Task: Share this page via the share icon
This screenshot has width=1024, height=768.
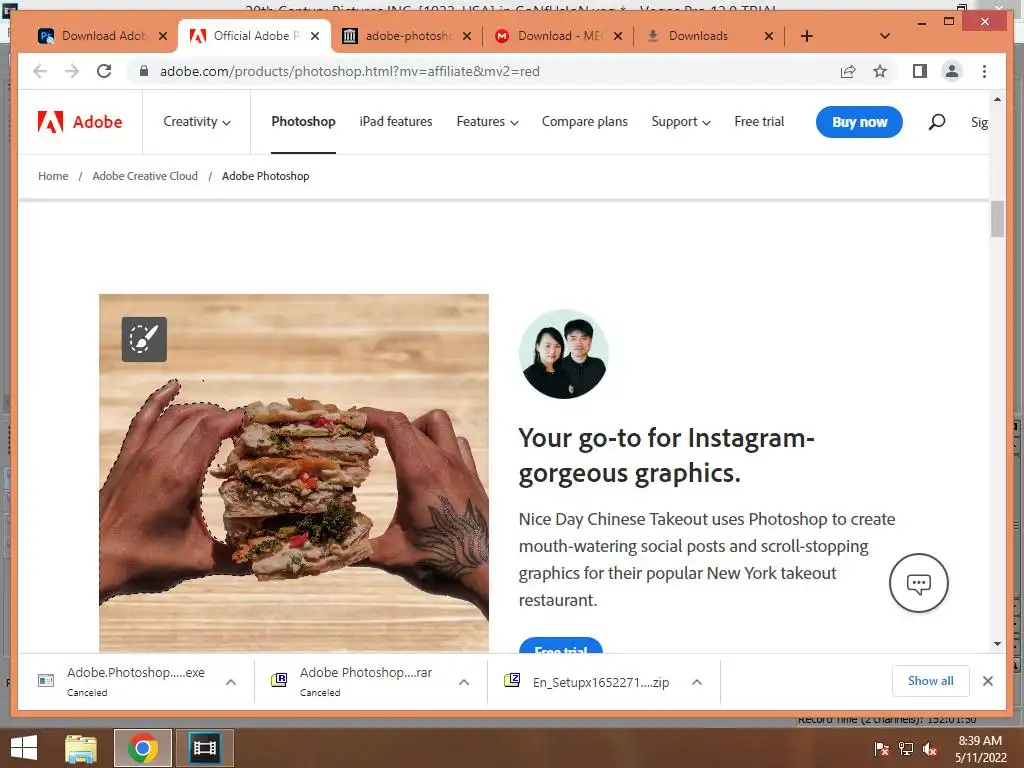Action: [x=848, y=71]
